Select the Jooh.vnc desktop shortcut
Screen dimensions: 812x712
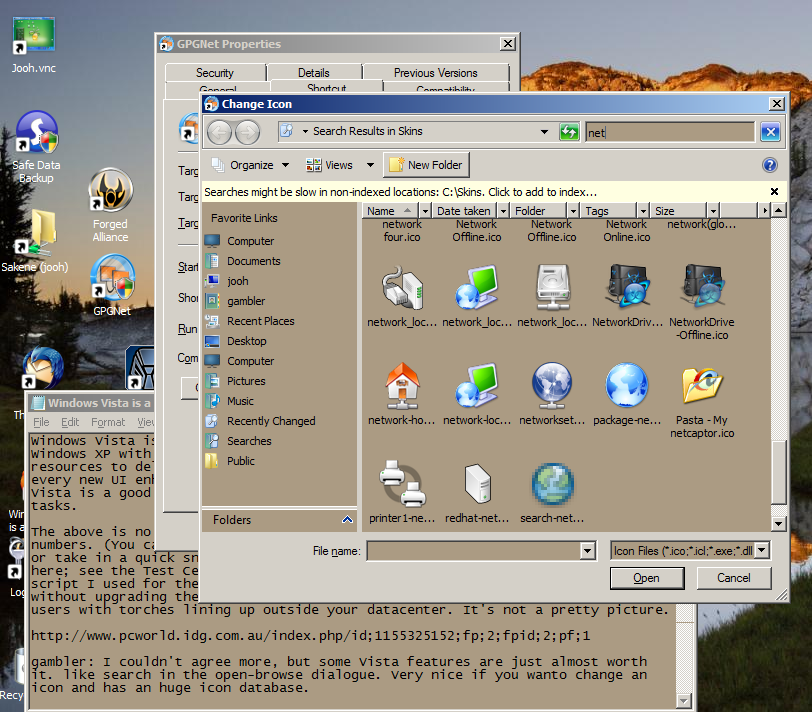click(34, 45)
